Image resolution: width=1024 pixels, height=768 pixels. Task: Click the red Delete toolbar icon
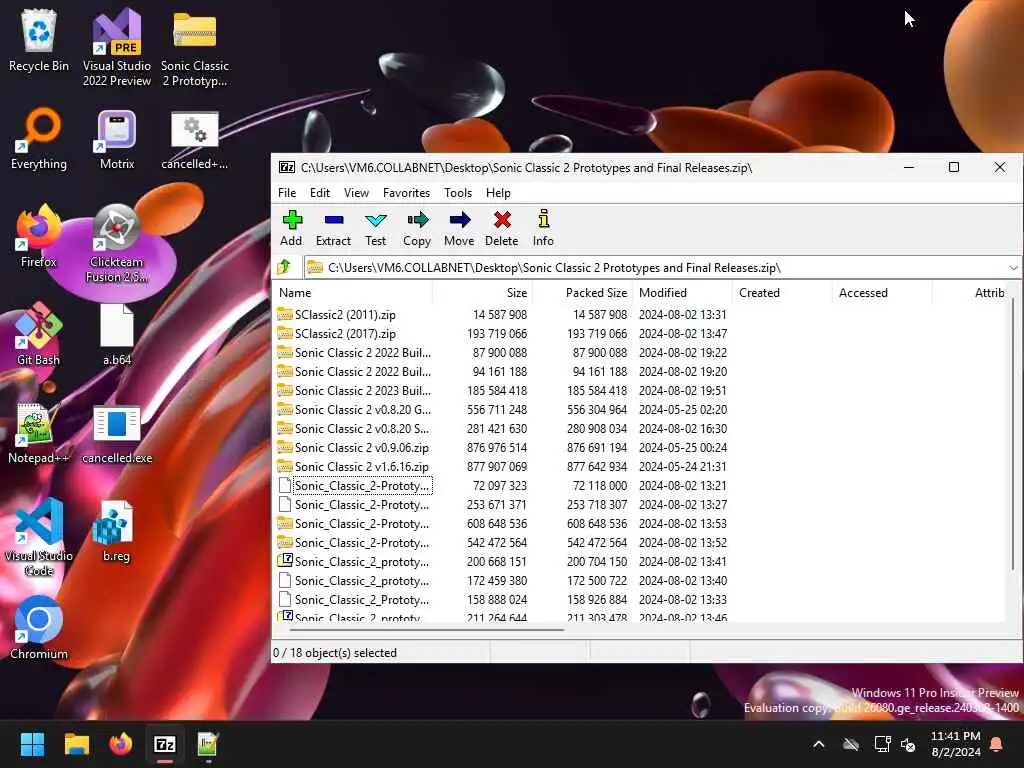(502, 228)
